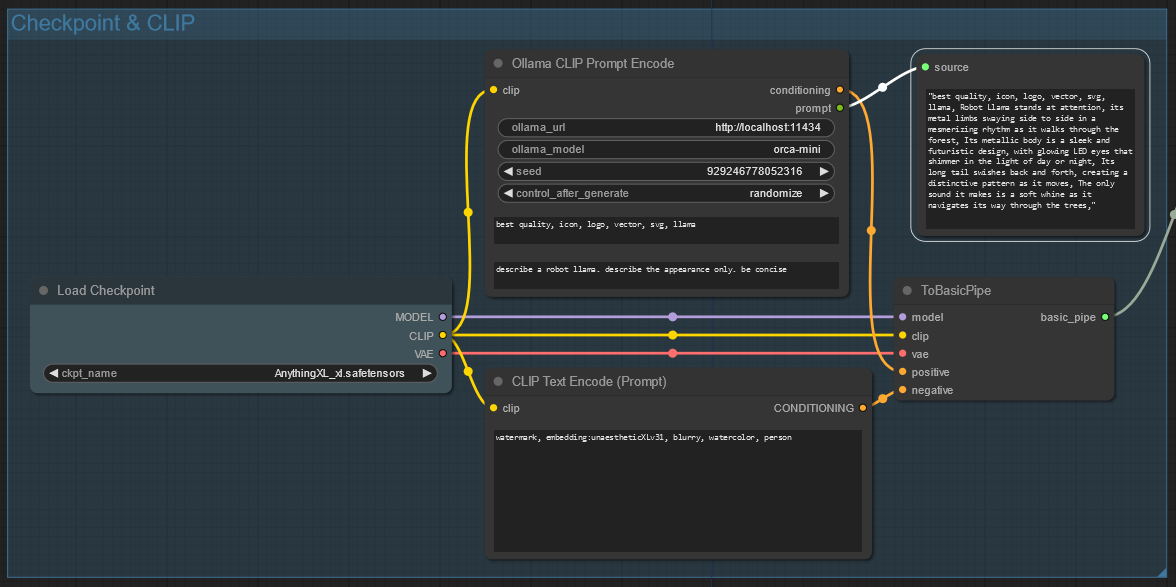1176x587 pixels.
Task: Decrease the seed value with left arrow
Action: click(x=508, y=172)
